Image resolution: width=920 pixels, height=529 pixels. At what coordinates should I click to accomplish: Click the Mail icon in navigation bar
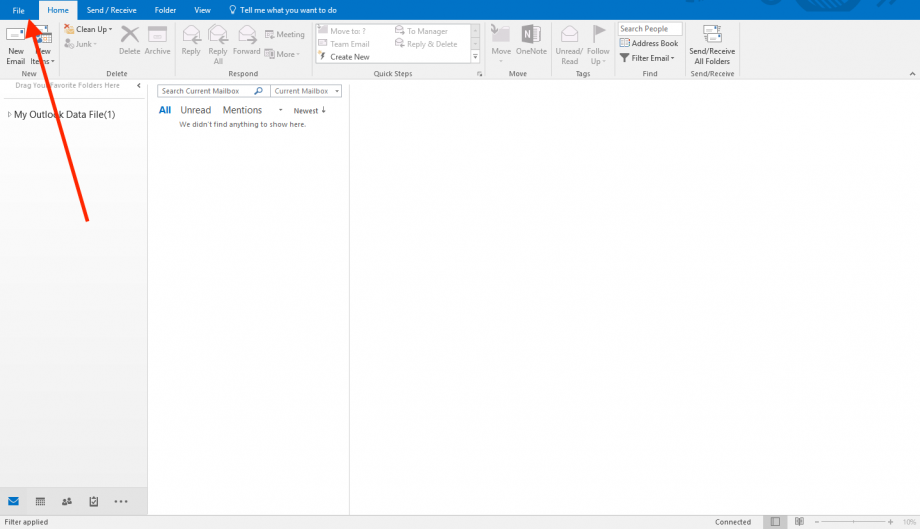click(14, 501)
